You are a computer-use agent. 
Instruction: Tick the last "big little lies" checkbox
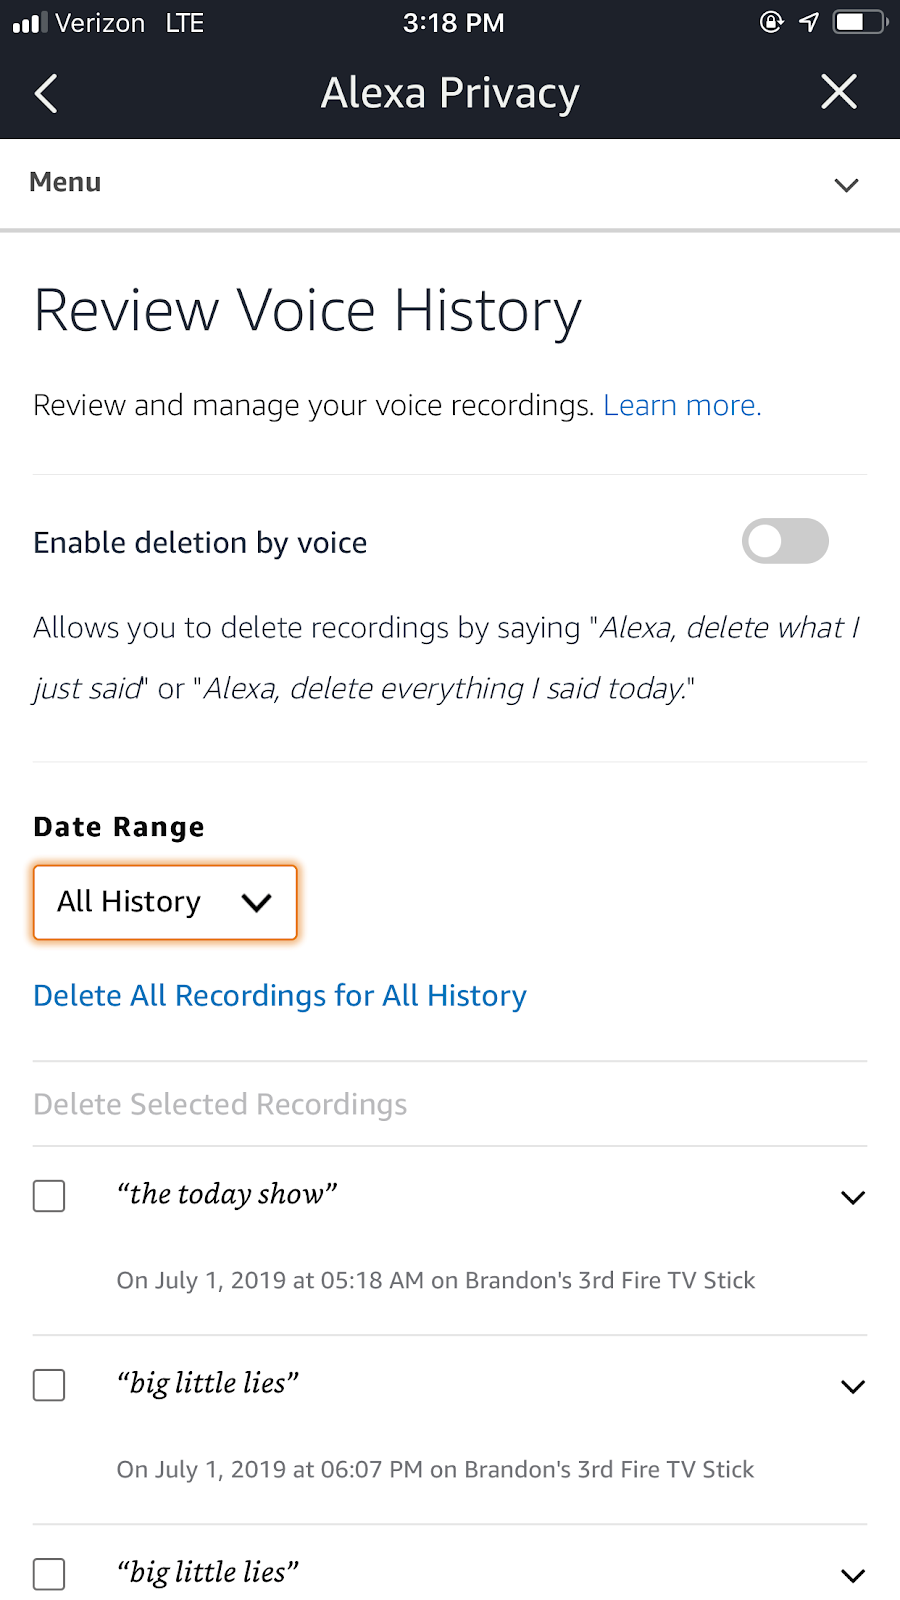pos(49,1574)
